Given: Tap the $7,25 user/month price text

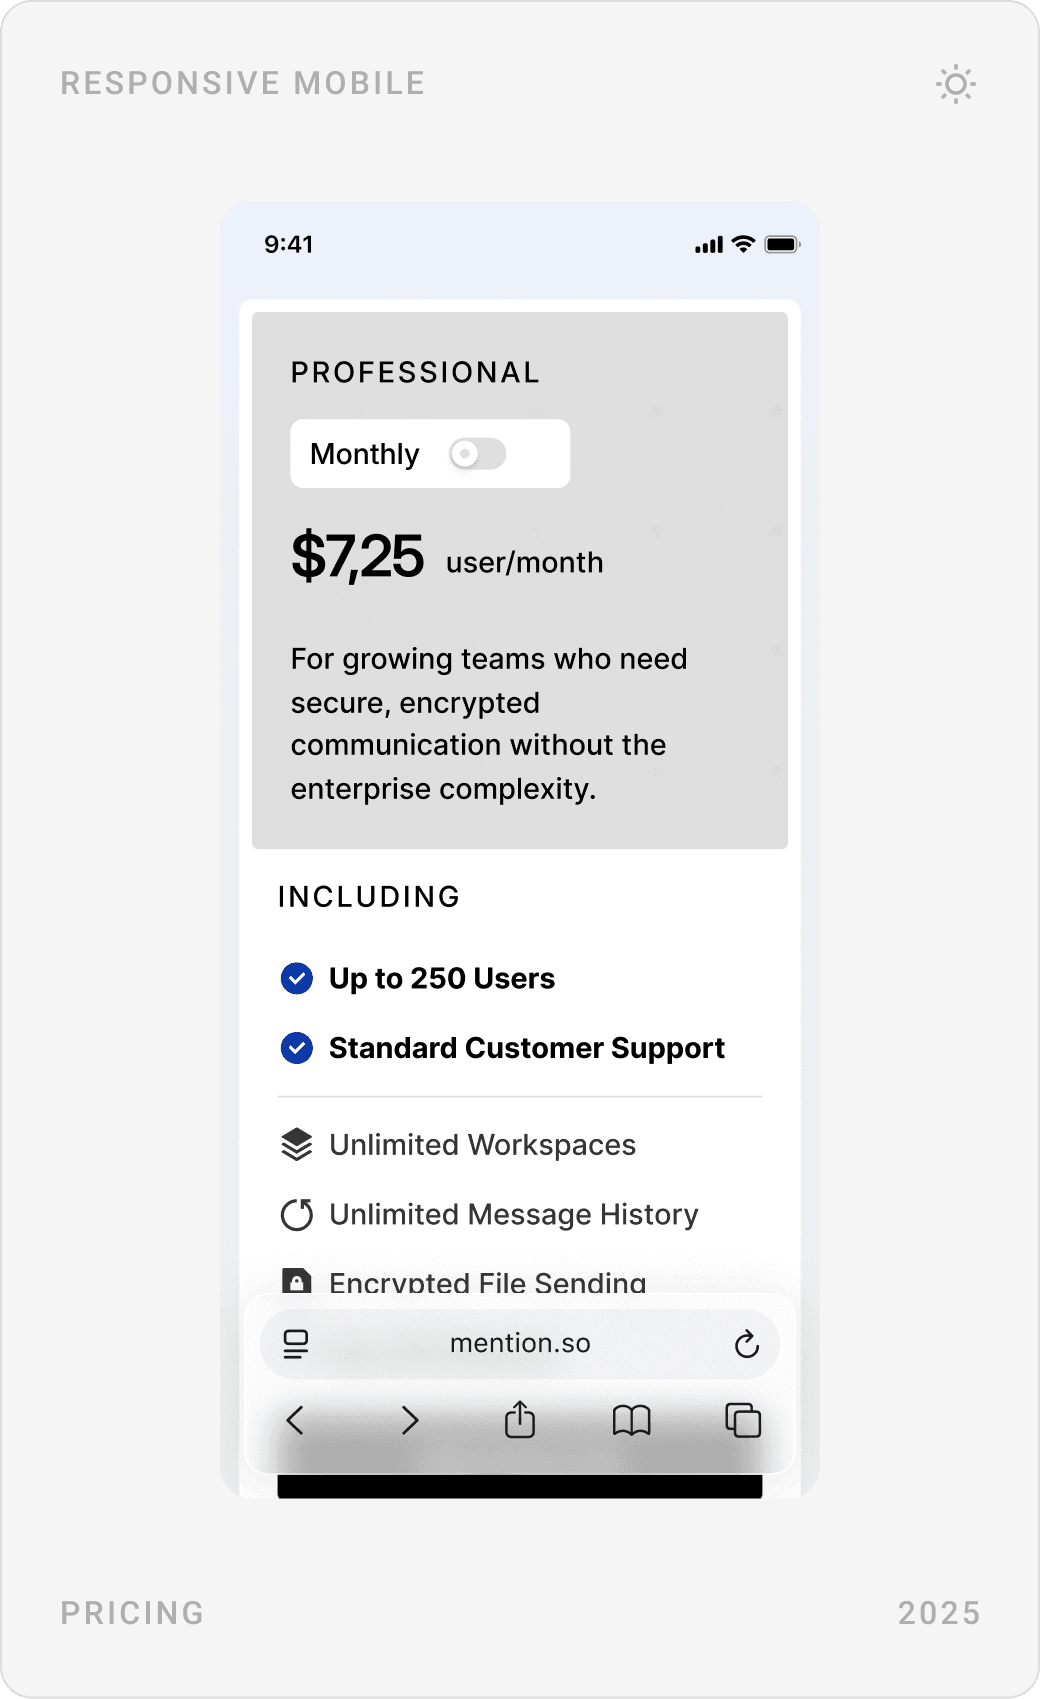Looking at the screenshot, I should 445,558.
